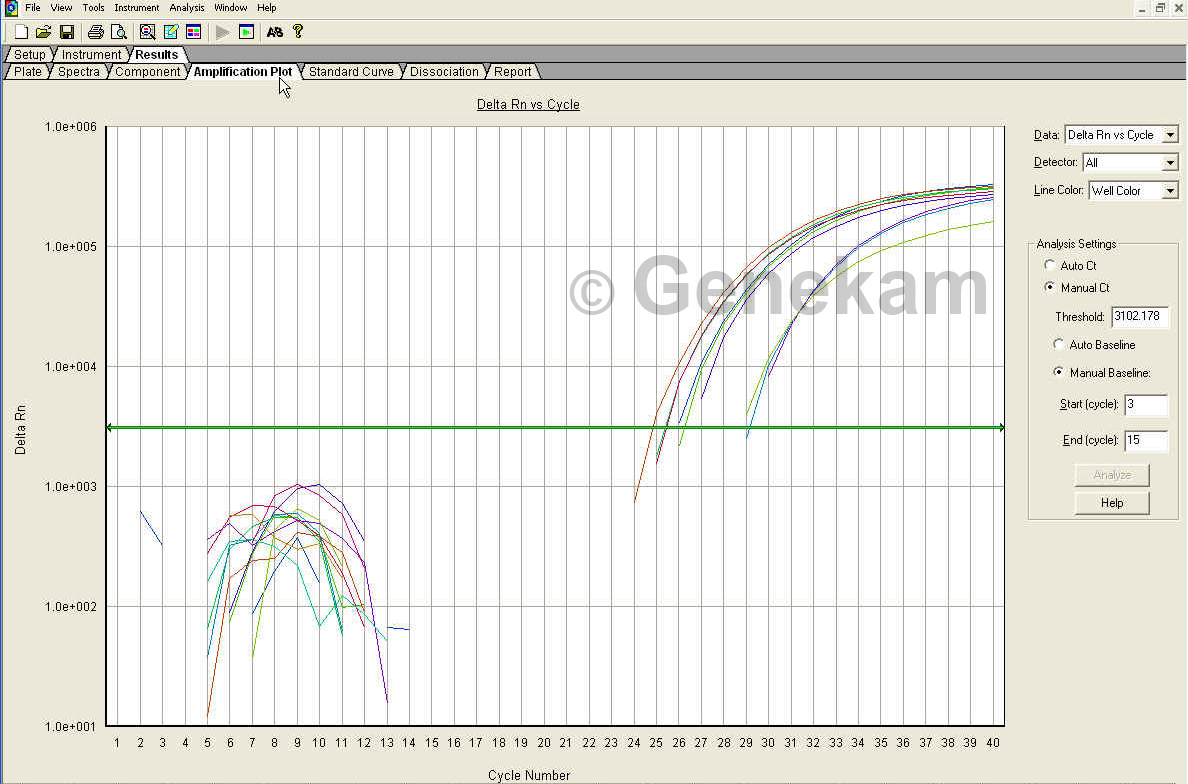
Task: Click the colored grid toolbar icon
Action: [x=194, y=32]
